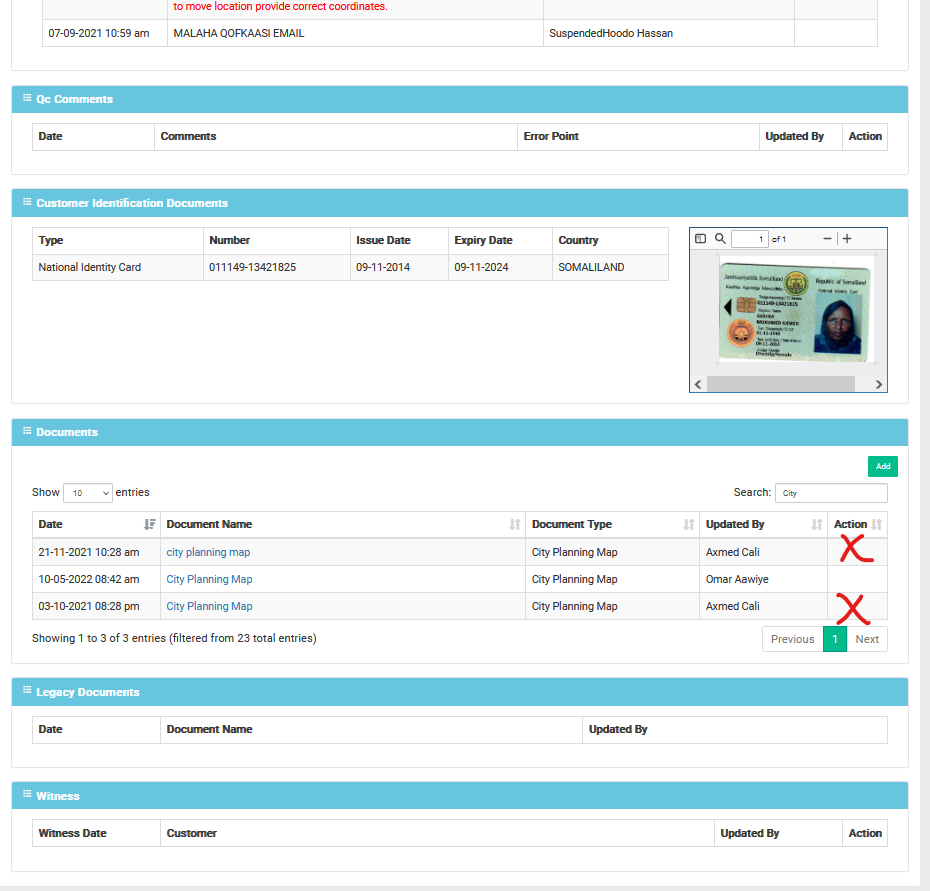The width and height of the screenshot is (930, 891).
Task: Click page number field in PDF viewer
Action: (750, 239)
